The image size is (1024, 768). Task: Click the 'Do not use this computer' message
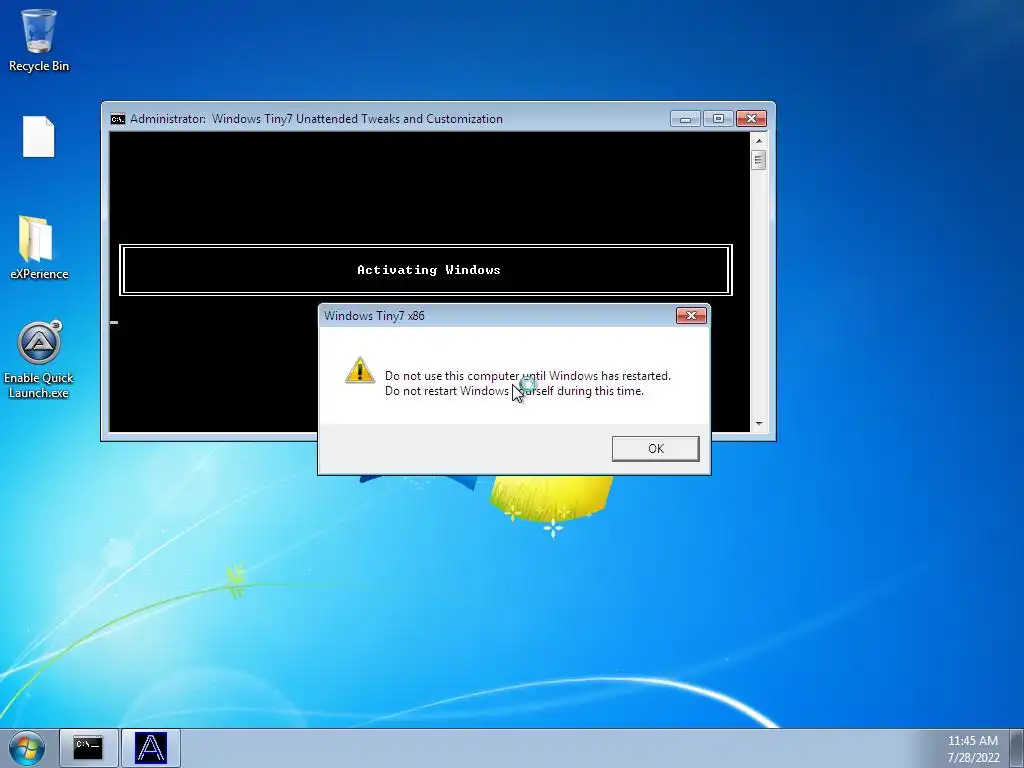tap(528, 376)
